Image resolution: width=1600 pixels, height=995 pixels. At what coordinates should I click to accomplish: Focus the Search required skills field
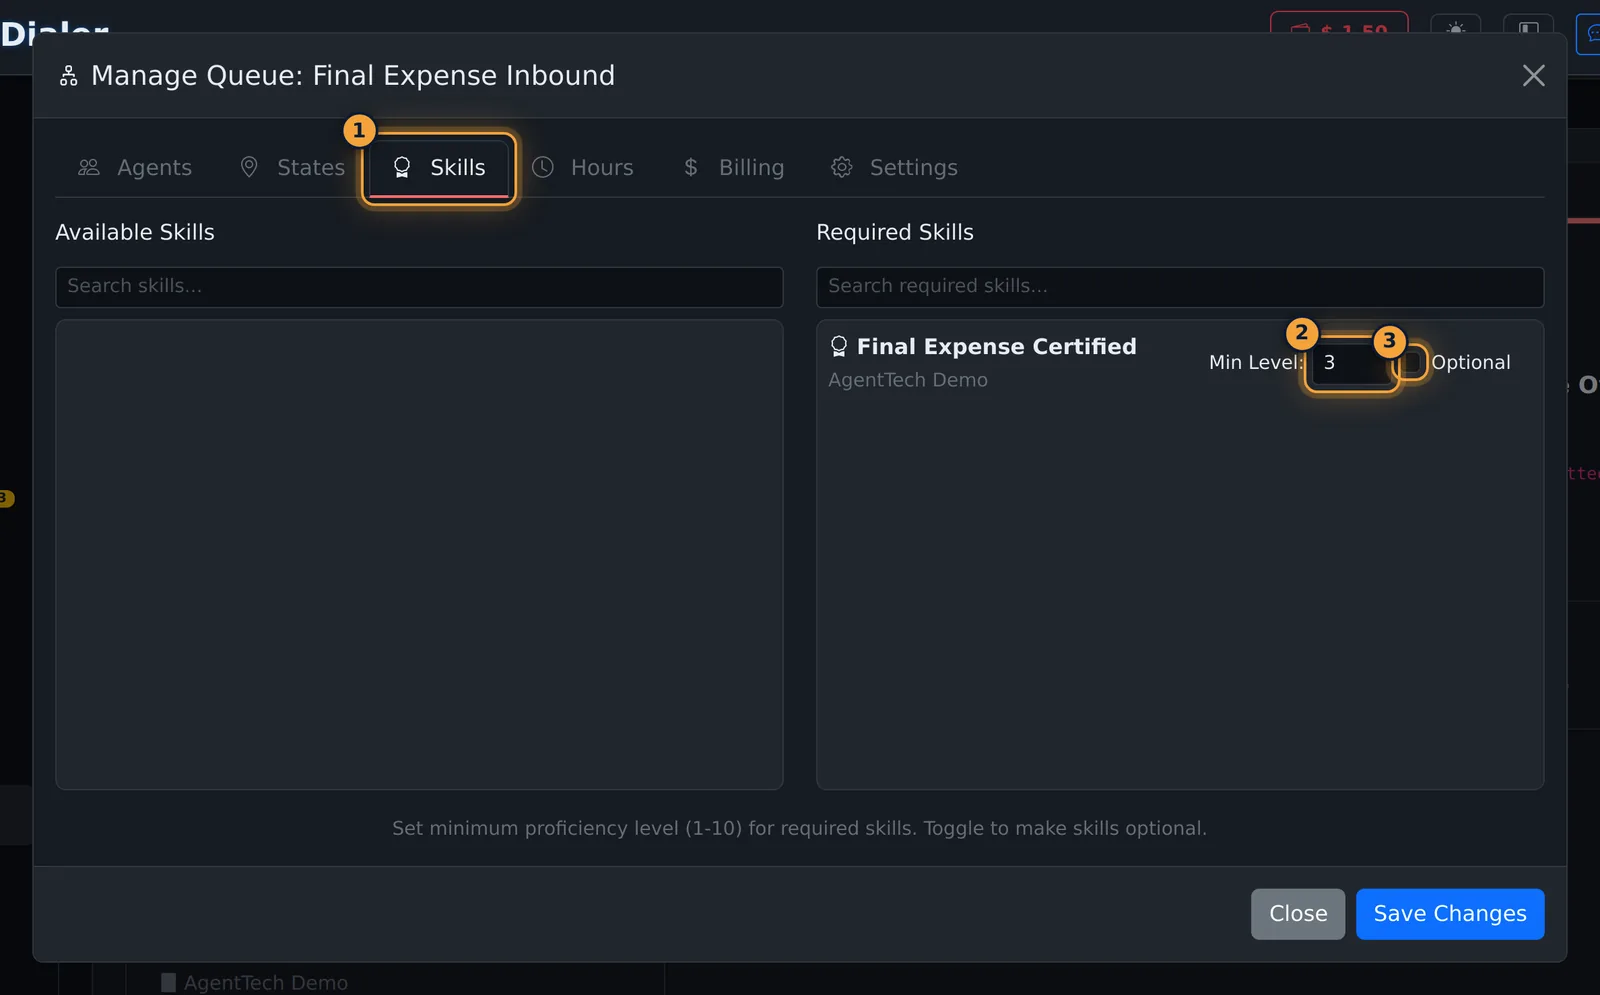pos(1180,287)
